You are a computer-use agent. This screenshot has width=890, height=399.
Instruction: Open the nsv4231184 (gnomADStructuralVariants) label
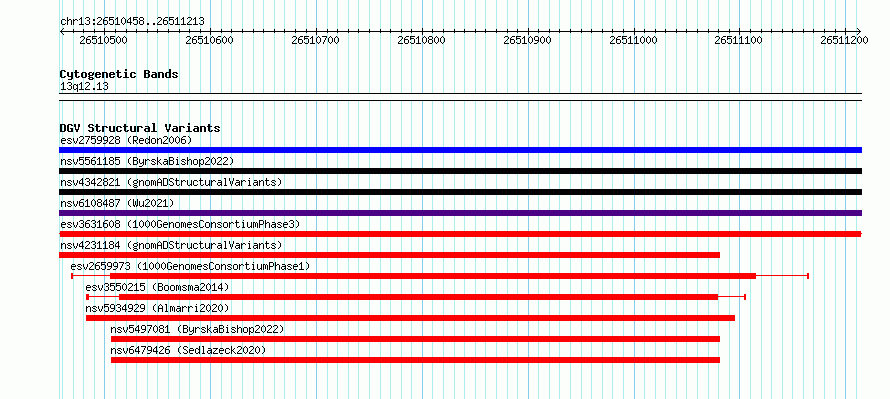coord(171,245)
